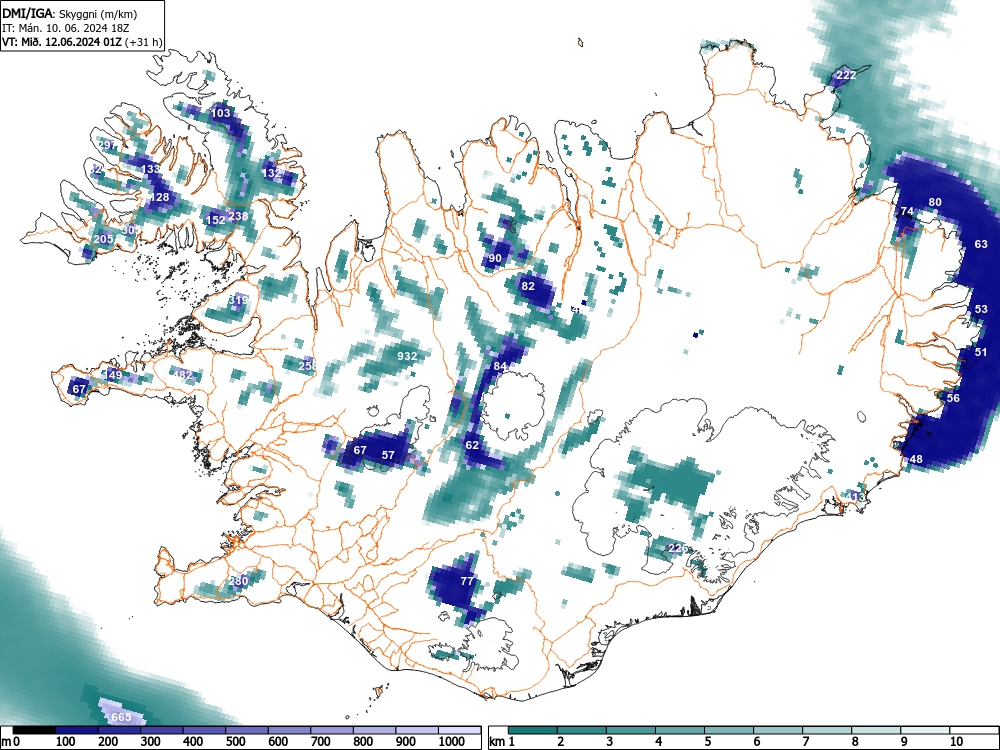Click the '1000' label on the meter legend
The image size is (1000, 750).
coord(452,742)
